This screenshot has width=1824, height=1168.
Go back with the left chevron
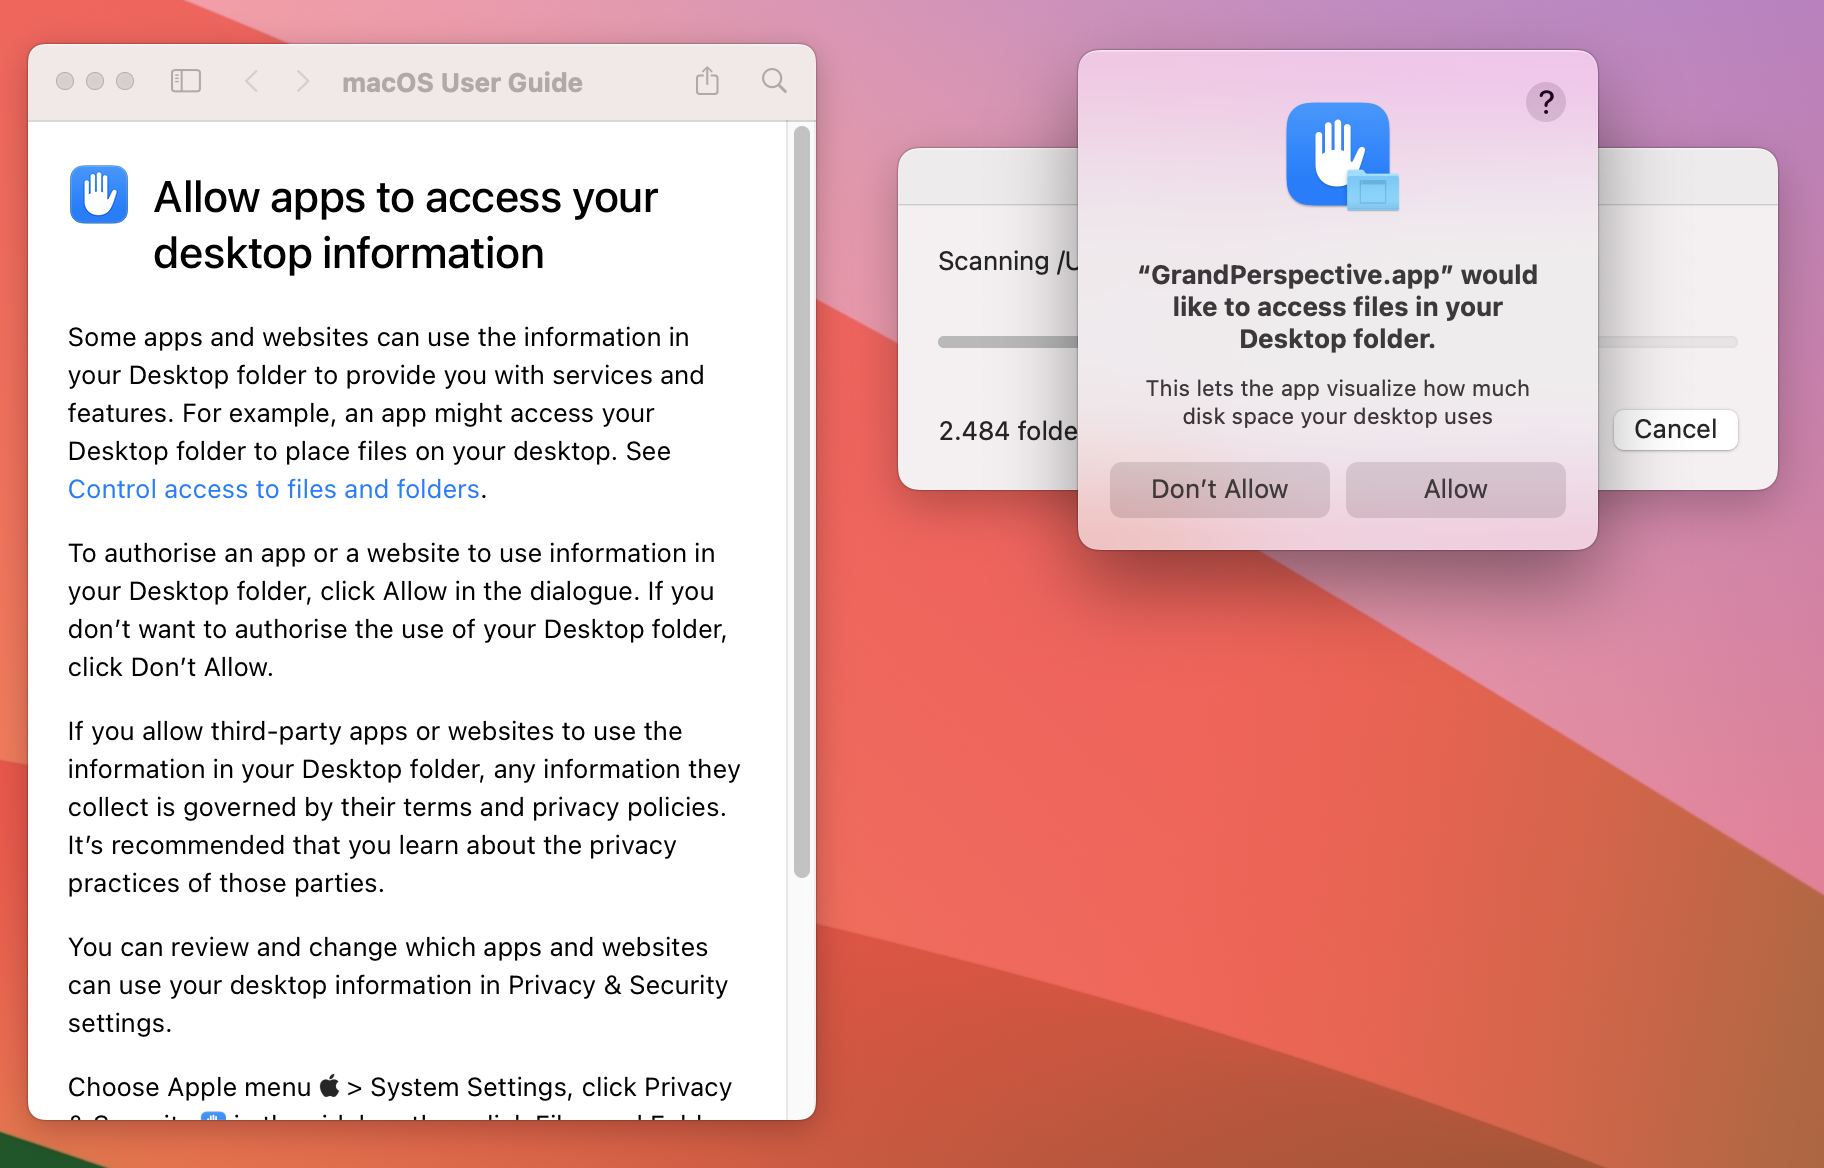[x=252, y=81]
